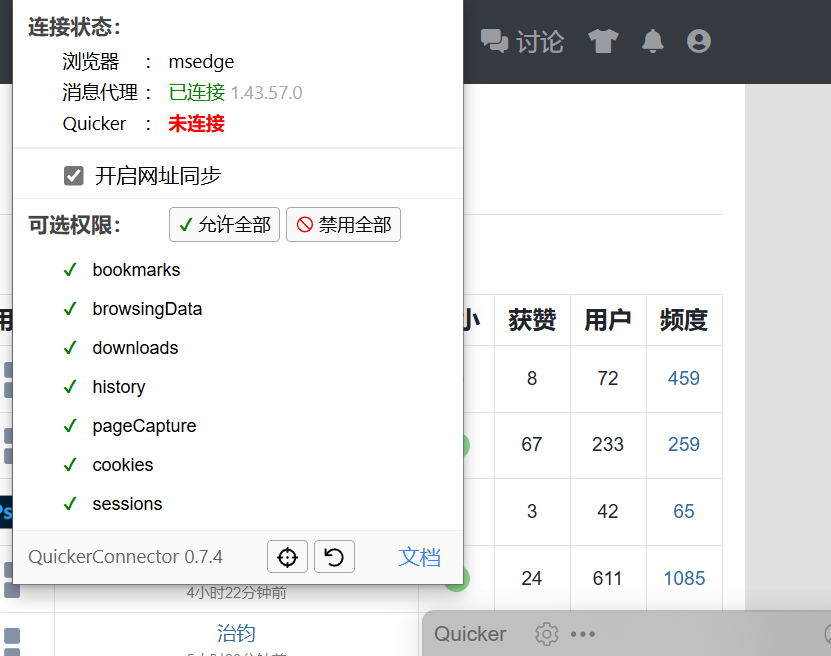Open the 文档 documentation link
This screenshot has height=656, width=831.
point(419,557)
